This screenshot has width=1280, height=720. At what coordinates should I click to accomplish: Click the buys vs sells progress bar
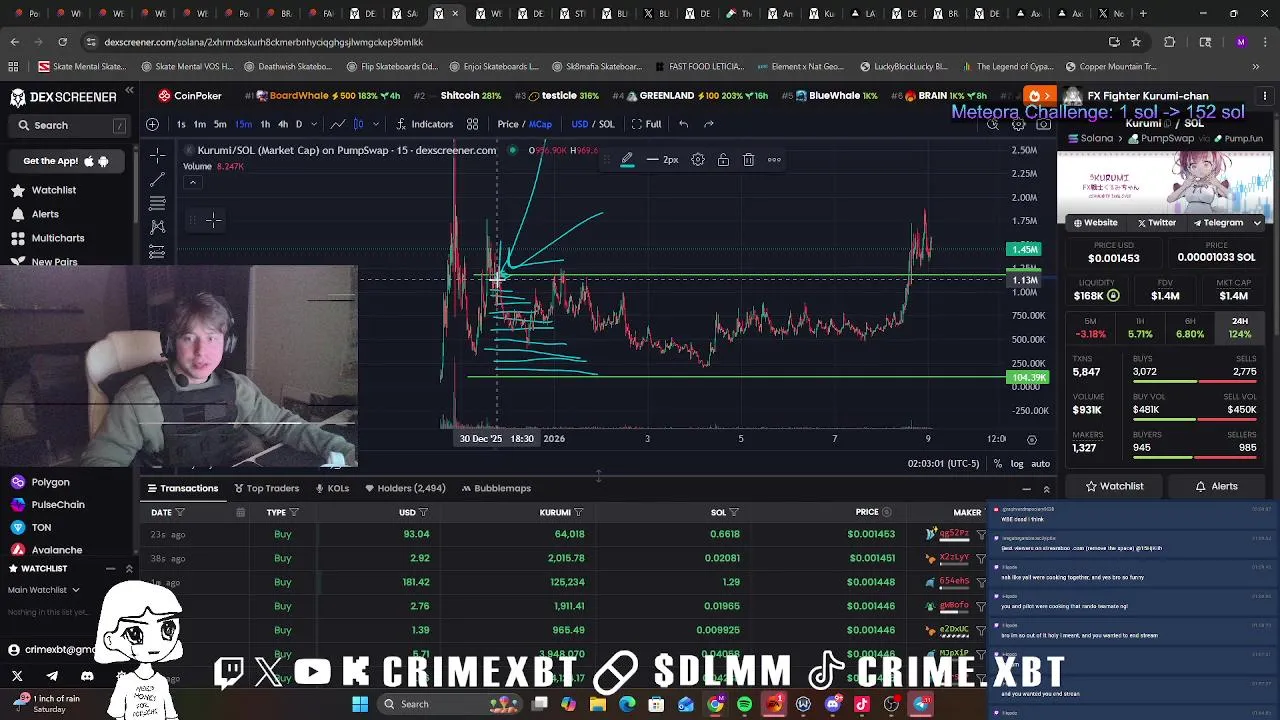coord(1194,382)
